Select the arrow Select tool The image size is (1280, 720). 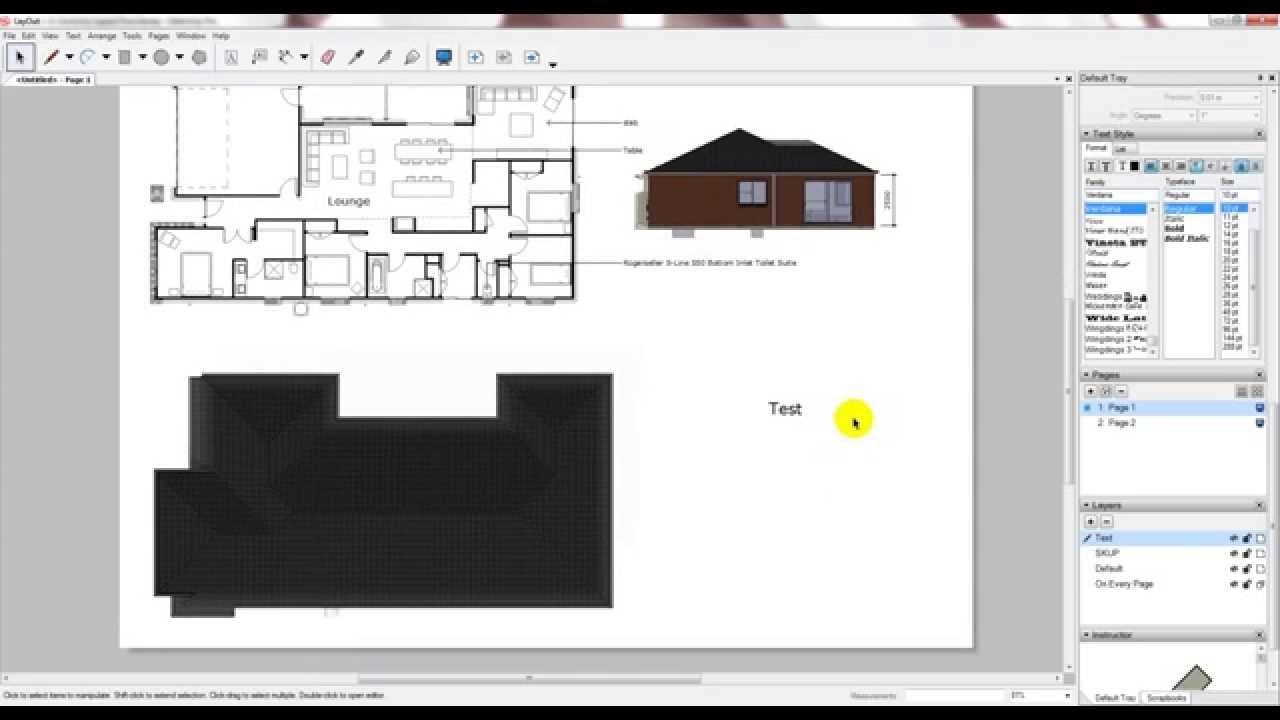[x=20, y=57]
